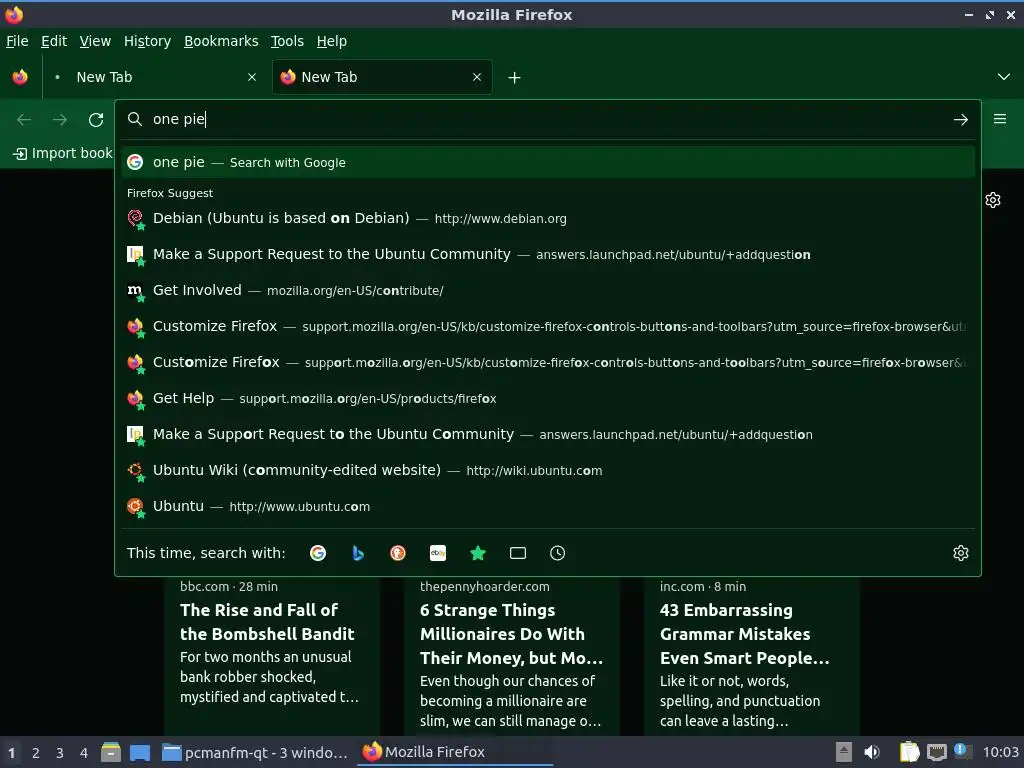Open a new tab with the plus button
Image resolution: width=1024 pixels, height=768 pixels.
pos(515,78)
